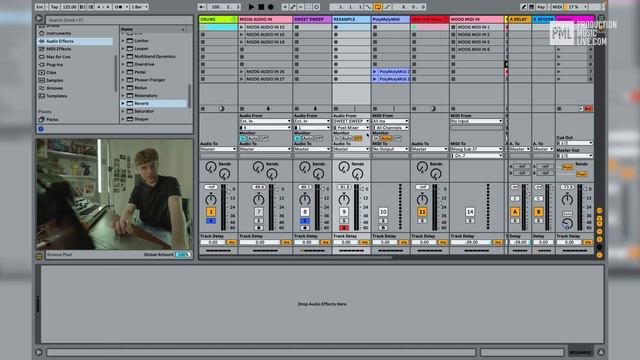Select Samples browser category
The image size is (640, 360).
pos(54,80)
